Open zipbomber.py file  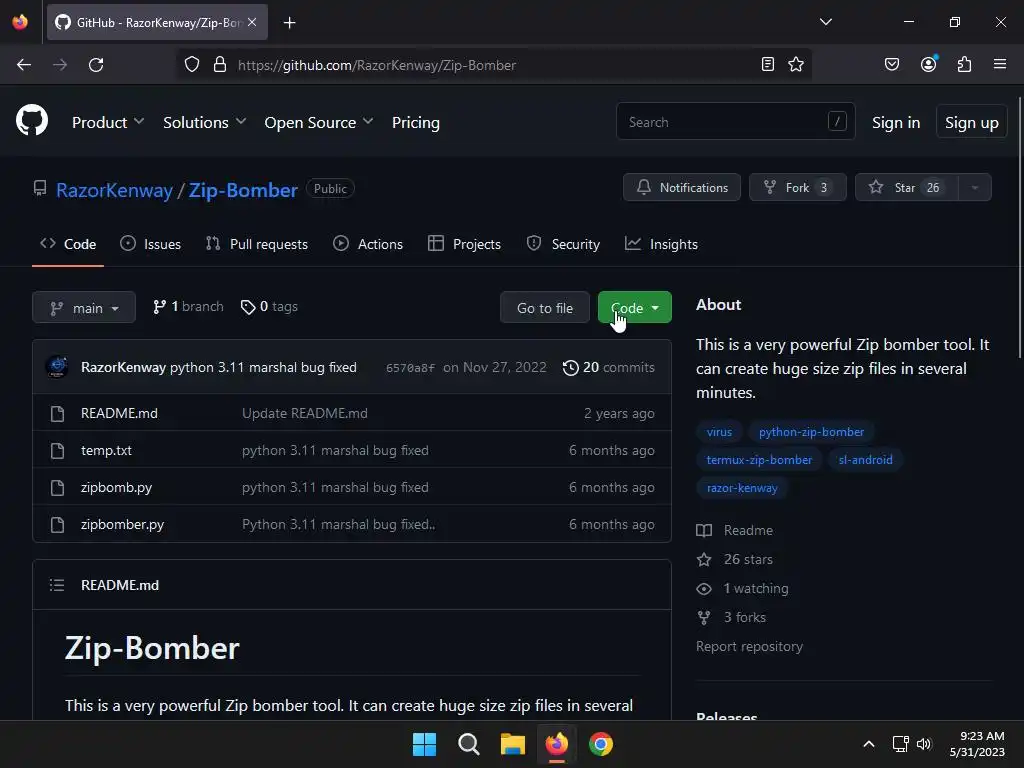click(x=122, y=524)
